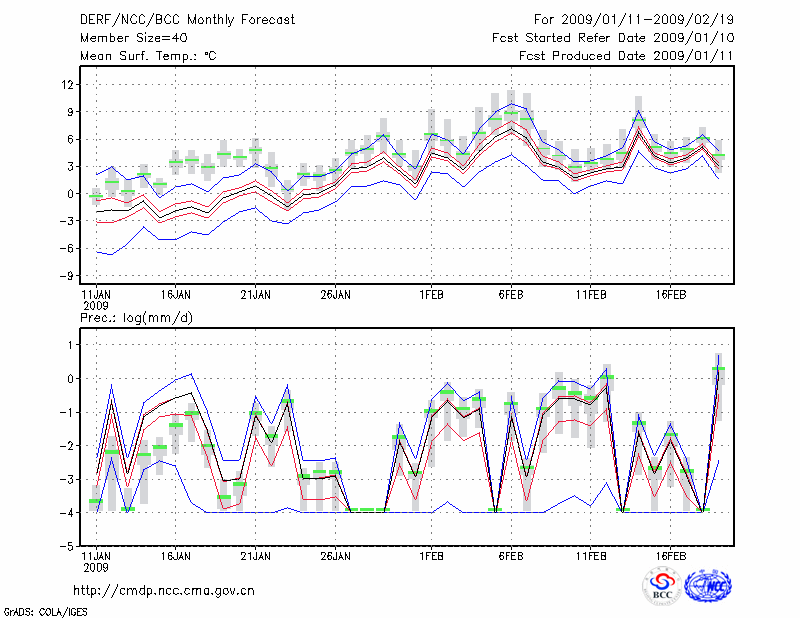The width and height of the screenshot is (800, 618).
Task: Click the 12 value on temperature y-axis
Action: [x=68, y=85]
